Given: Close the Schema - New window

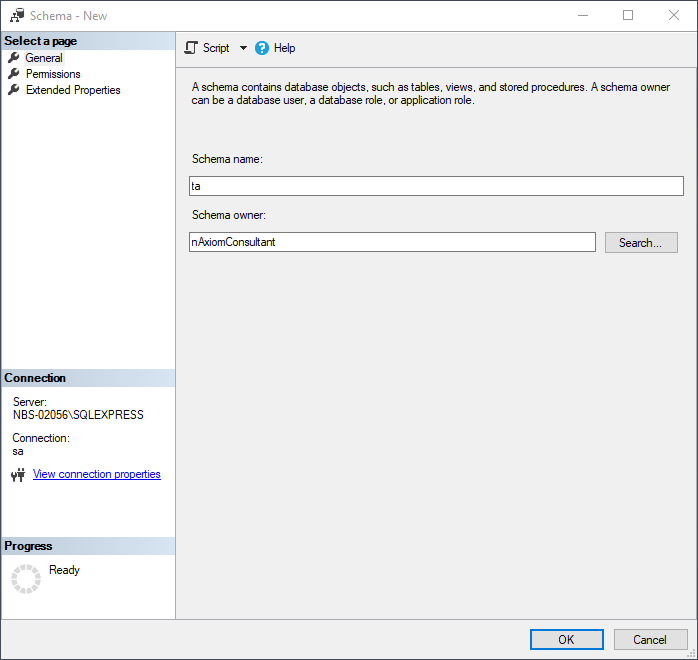Looking at the screenshot, I should (674, 15).
